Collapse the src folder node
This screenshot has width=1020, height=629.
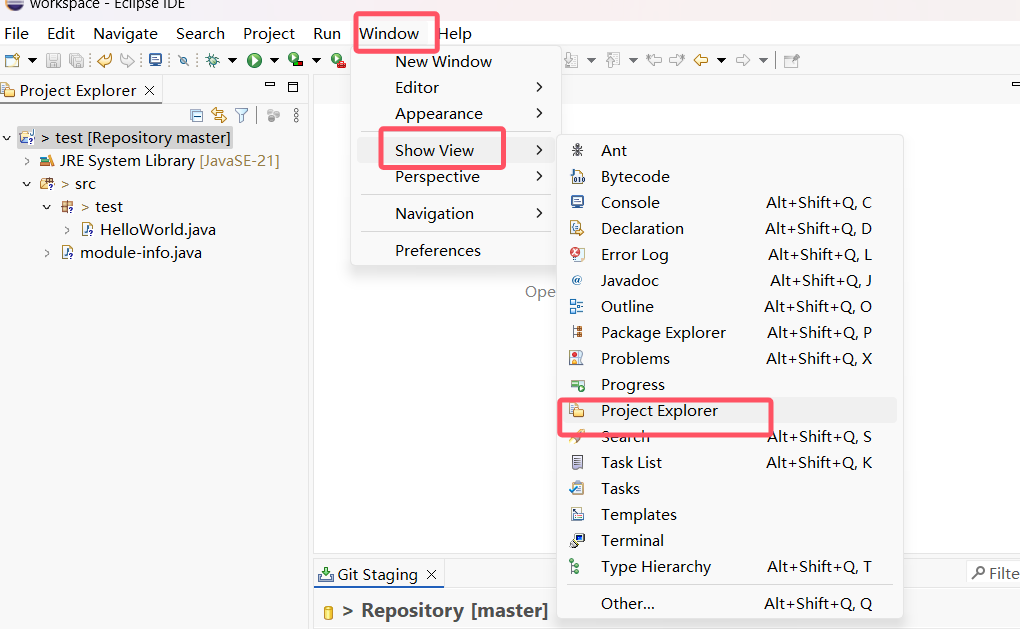tap(27, 184)
